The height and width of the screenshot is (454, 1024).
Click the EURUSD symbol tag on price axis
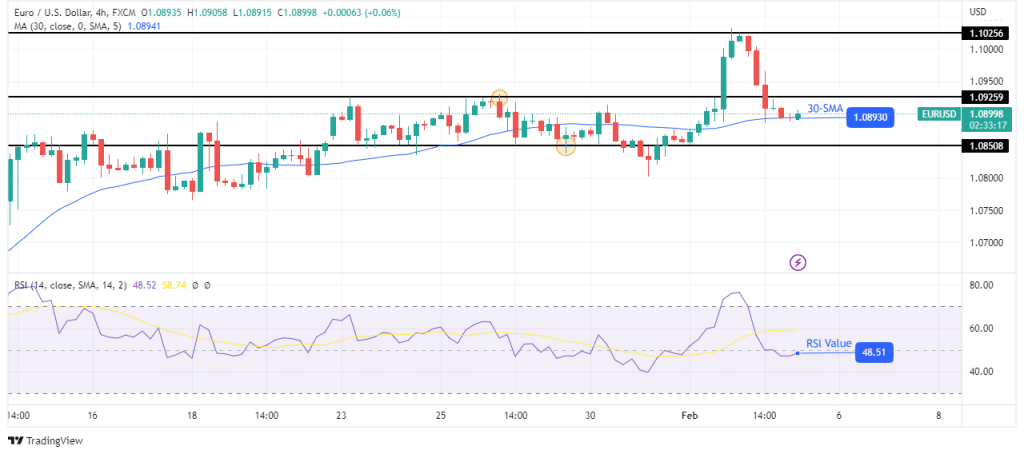[938, 114]
